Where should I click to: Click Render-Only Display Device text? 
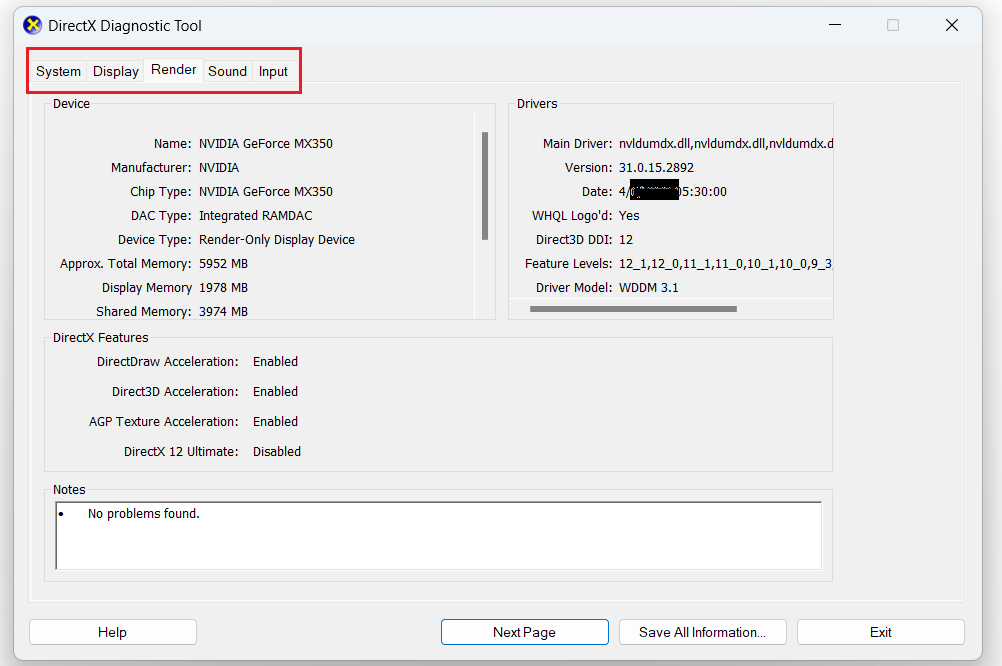pos(277,240)
